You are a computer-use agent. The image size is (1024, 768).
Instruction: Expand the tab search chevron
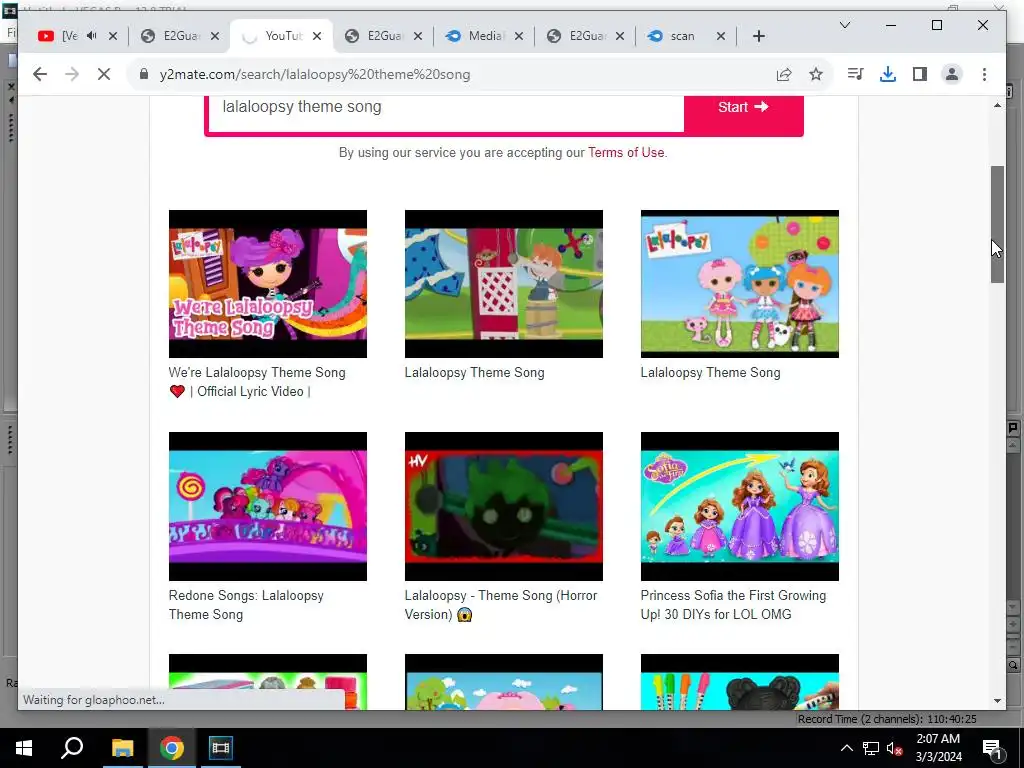[x=844, y=25]
